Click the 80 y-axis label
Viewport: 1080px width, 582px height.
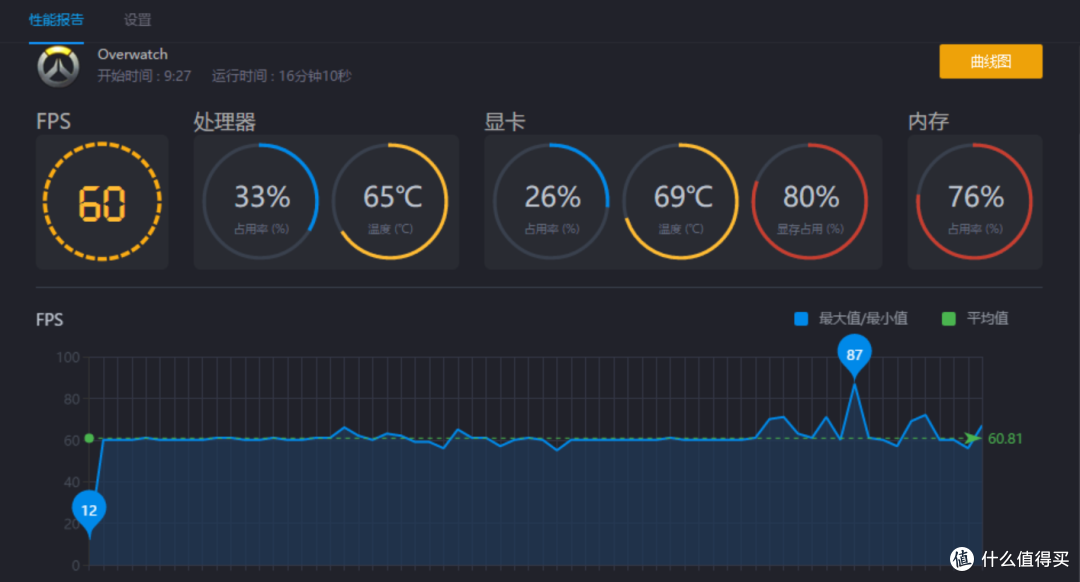coord(72,399)
